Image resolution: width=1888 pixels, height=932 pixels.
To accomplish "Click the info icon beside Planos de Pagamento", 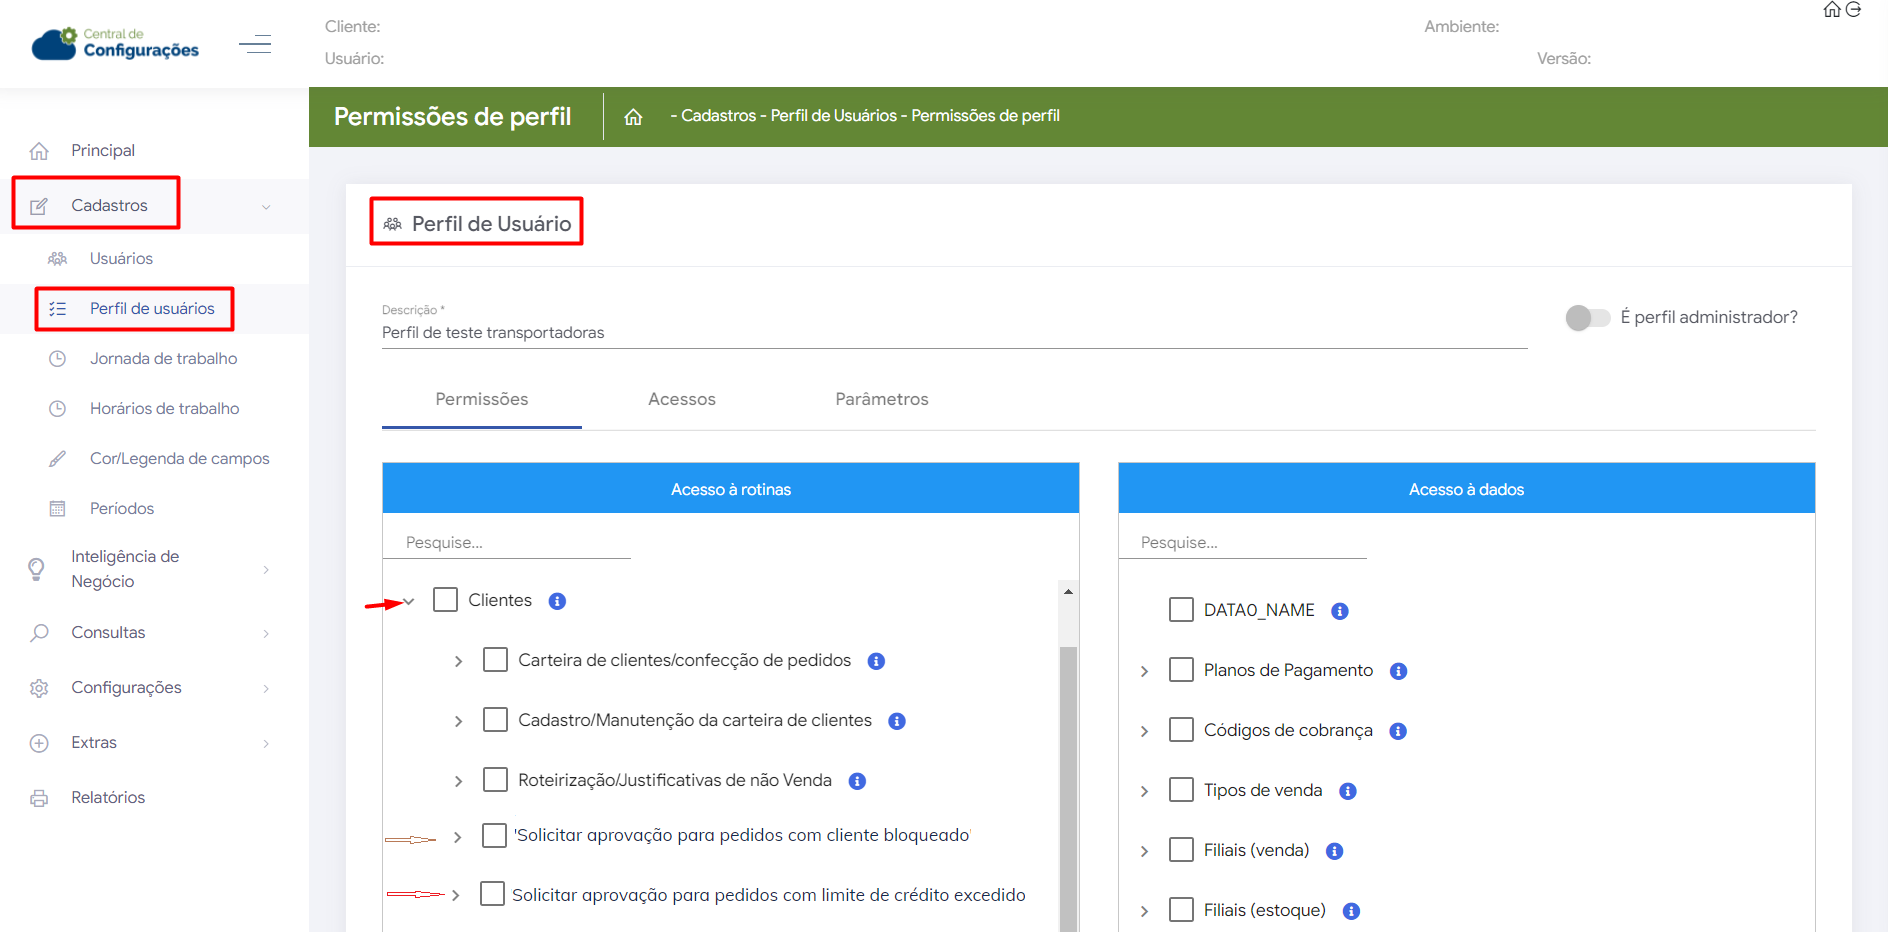I will click(x=1399, y=671).
